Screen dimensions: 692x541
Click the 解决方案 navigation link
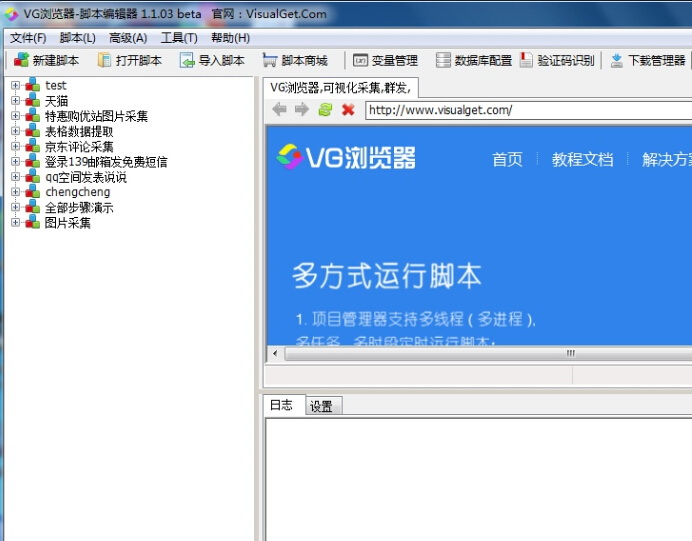click(667, 159)
